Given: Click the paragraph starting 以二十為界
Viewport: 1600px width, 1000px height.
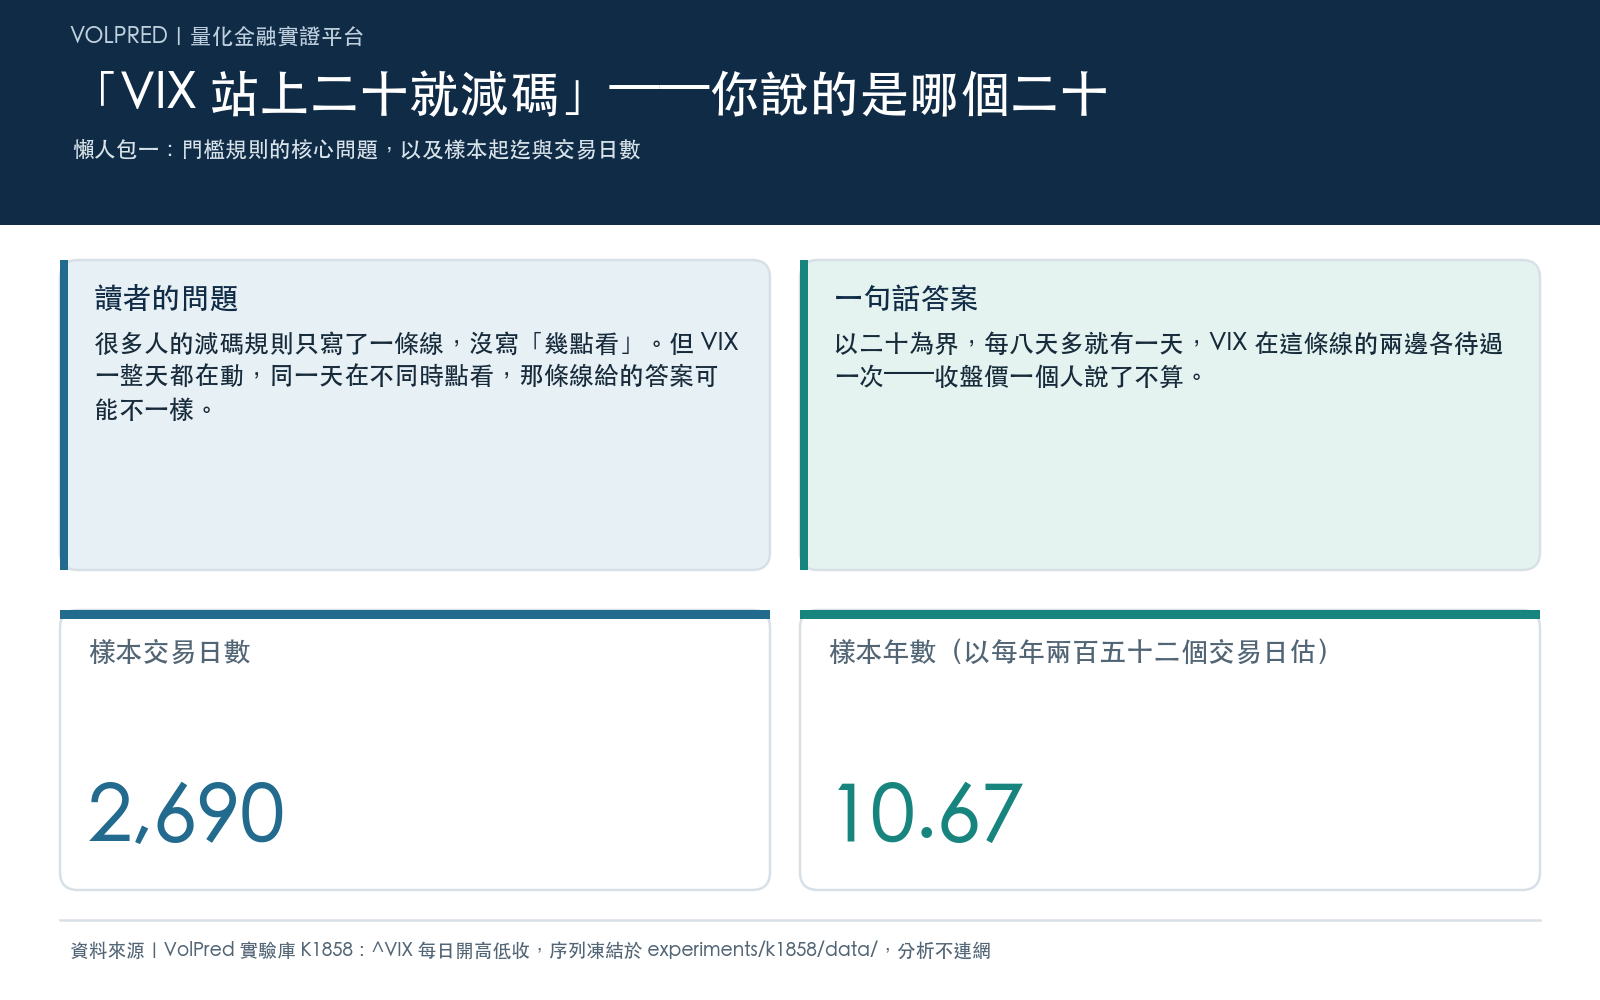Looking at the screenshot, I should (1169, 360).
